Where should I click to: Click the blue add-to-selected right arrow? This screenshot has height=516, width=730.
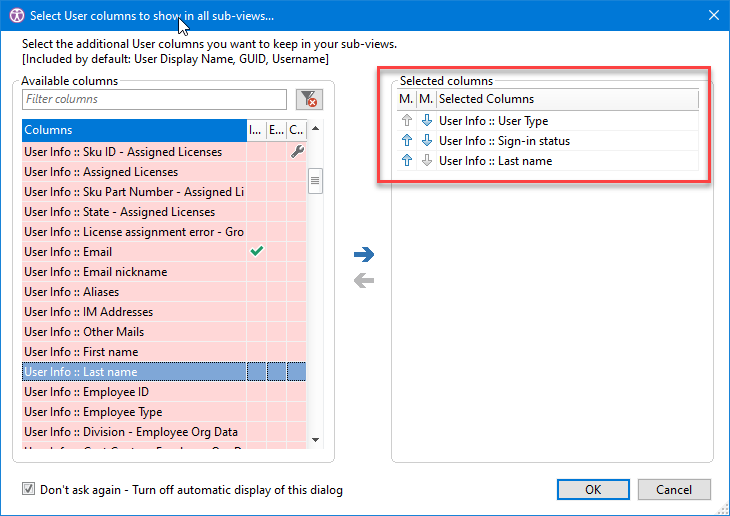tap(364, 255)
